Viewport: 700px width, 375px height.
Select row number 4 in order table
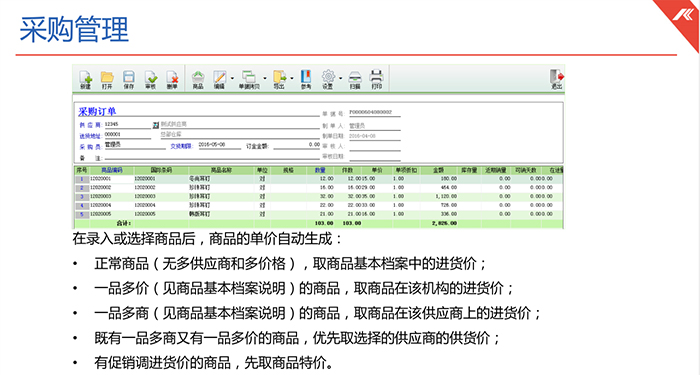82,206
